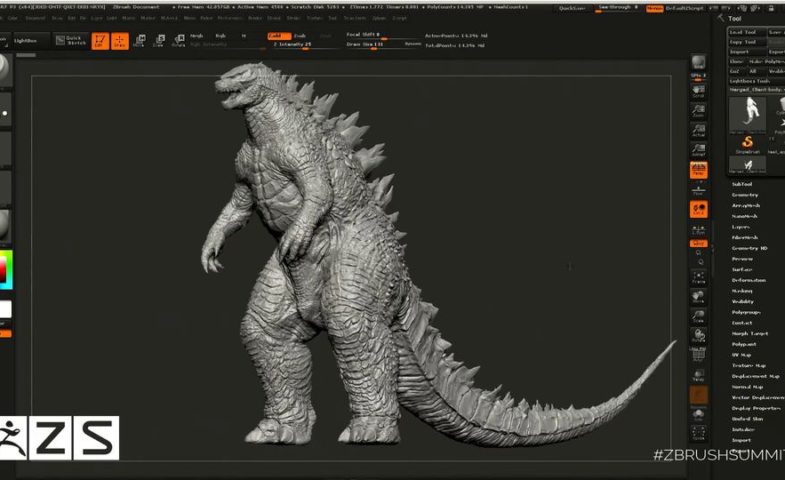Viewport: 785px width, 480px height.
Task: Expand the Deformation subpalette
Action: (x=749, y=280)
